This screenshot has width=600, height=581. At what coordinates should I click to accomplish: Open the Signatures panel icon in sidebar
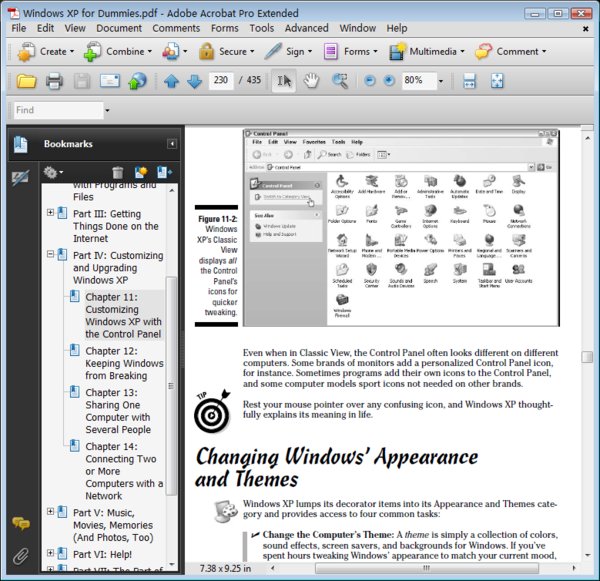point(20,178)
